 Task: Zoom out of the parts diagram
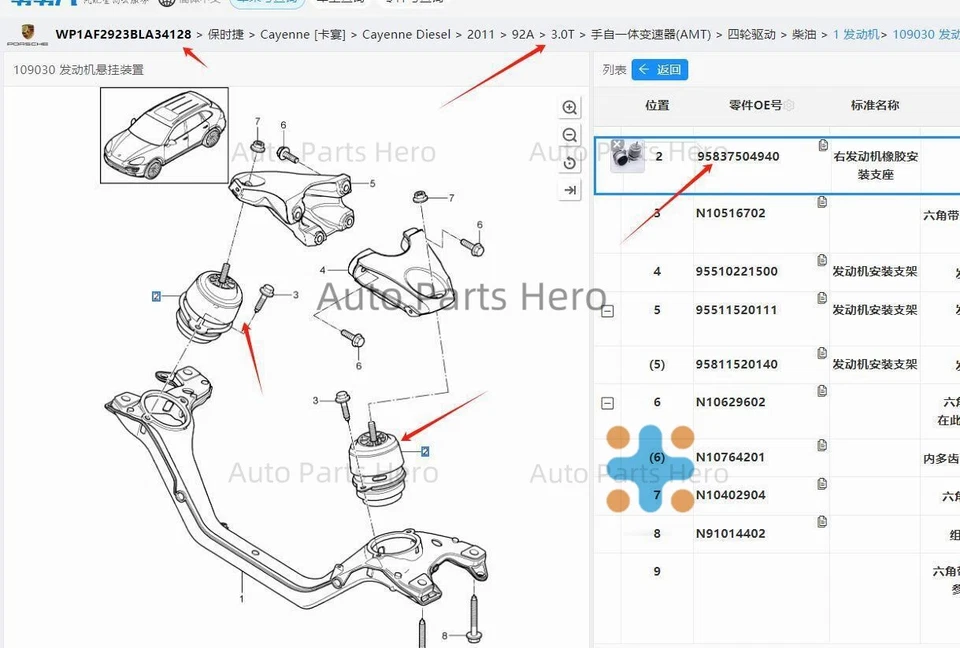pyautogui.click(x=569, y=135)
